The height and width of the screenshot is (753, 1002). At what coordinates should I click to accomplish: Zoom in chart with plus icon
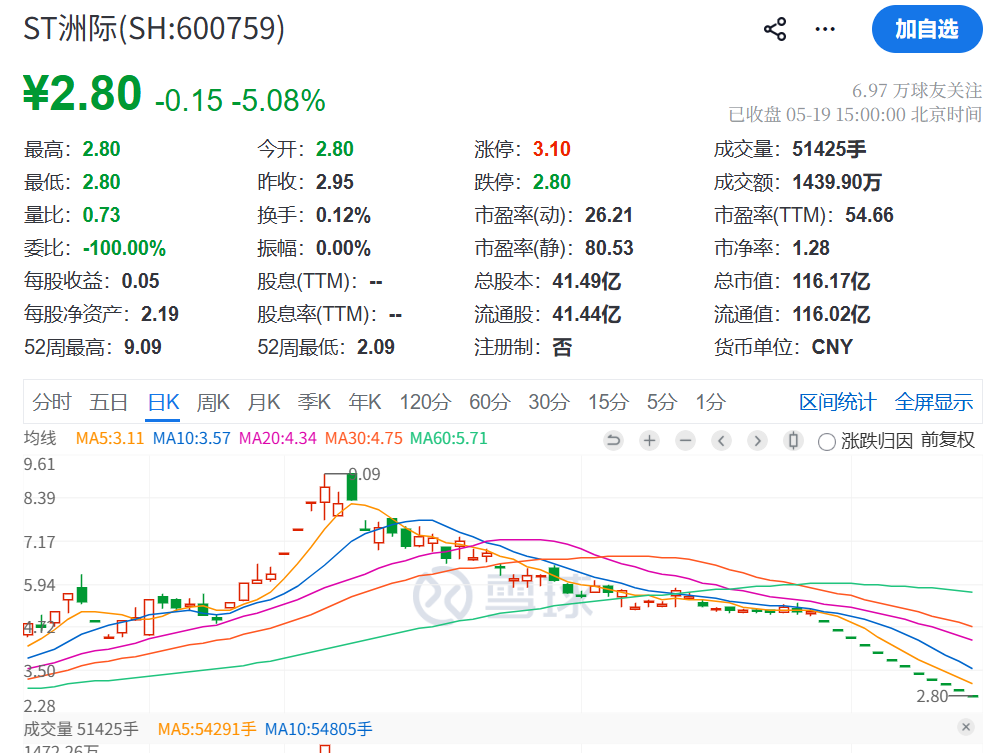(649, 440)
